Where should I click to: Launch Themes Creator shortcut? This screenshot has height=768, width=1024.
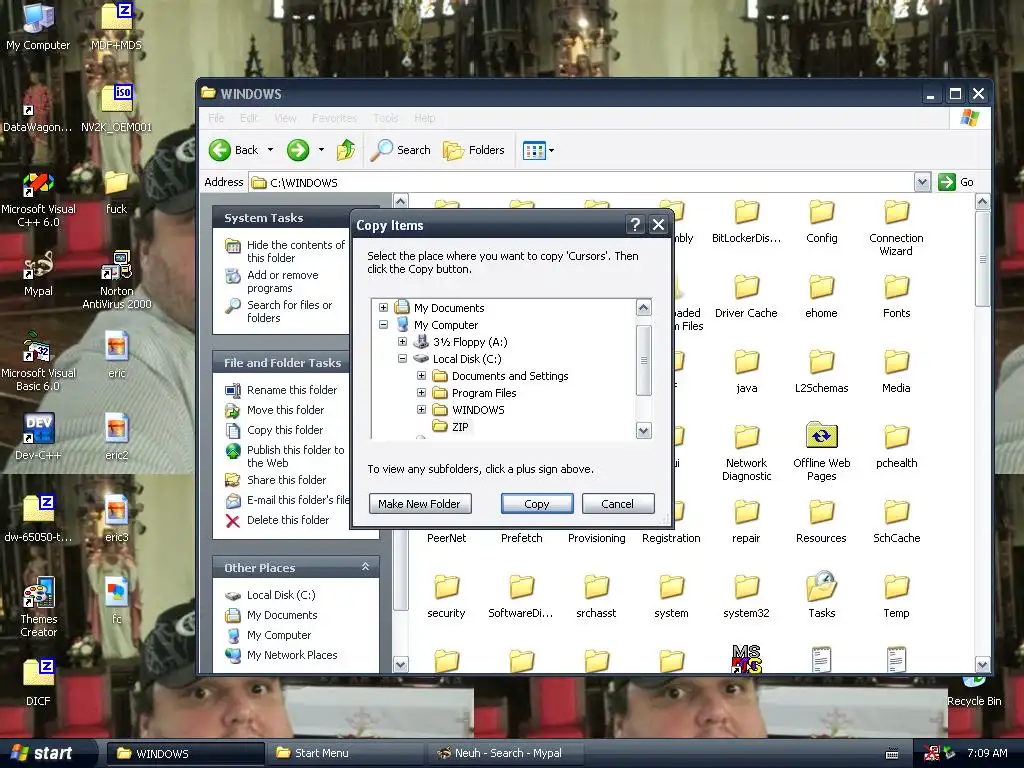click(38, 606)
